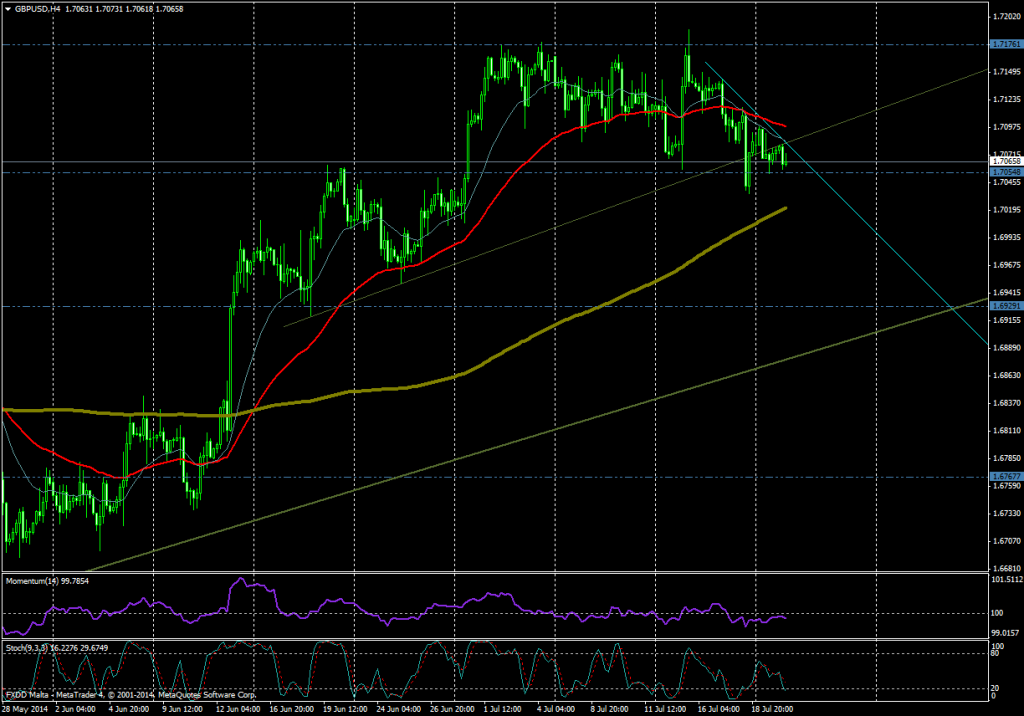Image resolution: width=1024 pixels, height=716 pixels.
Task: Click the end of thick olive moving average
Action: pos(785,208)
